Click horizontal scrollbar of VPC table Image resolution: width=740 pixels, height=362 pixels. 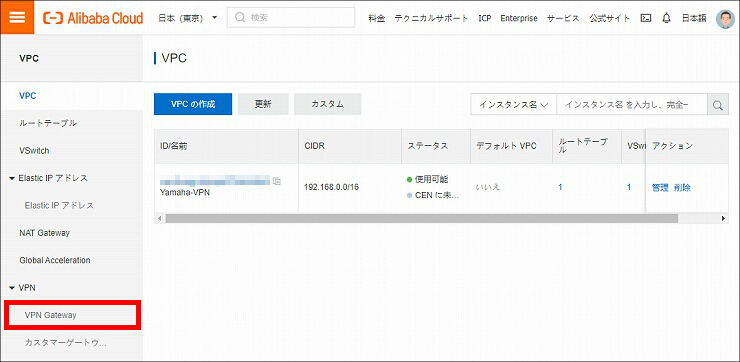(x=421, y=219)
